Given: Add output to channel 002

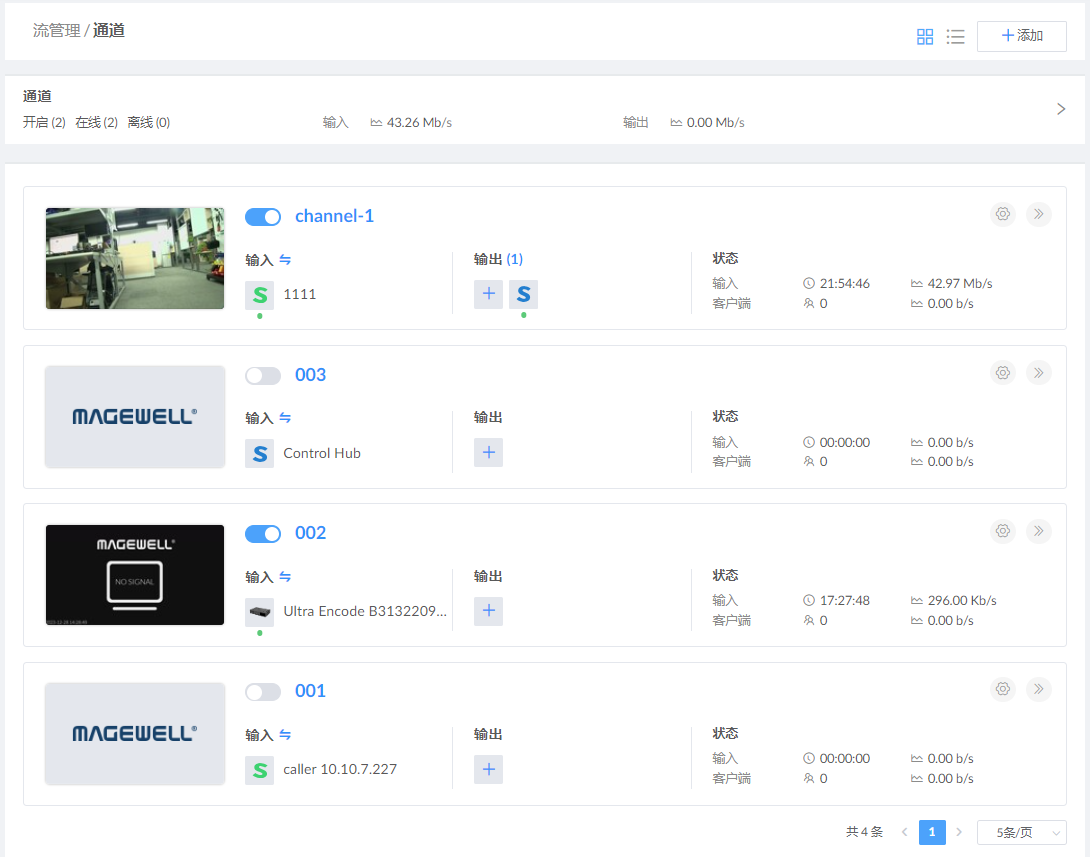Looking at the screenshot, I should [488, 611].
